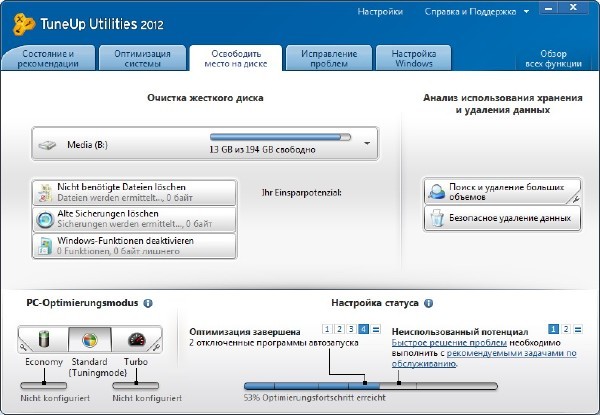
Task: Click 53% Optimierungsfortschritt erreicht text
Action: point(315,398)
